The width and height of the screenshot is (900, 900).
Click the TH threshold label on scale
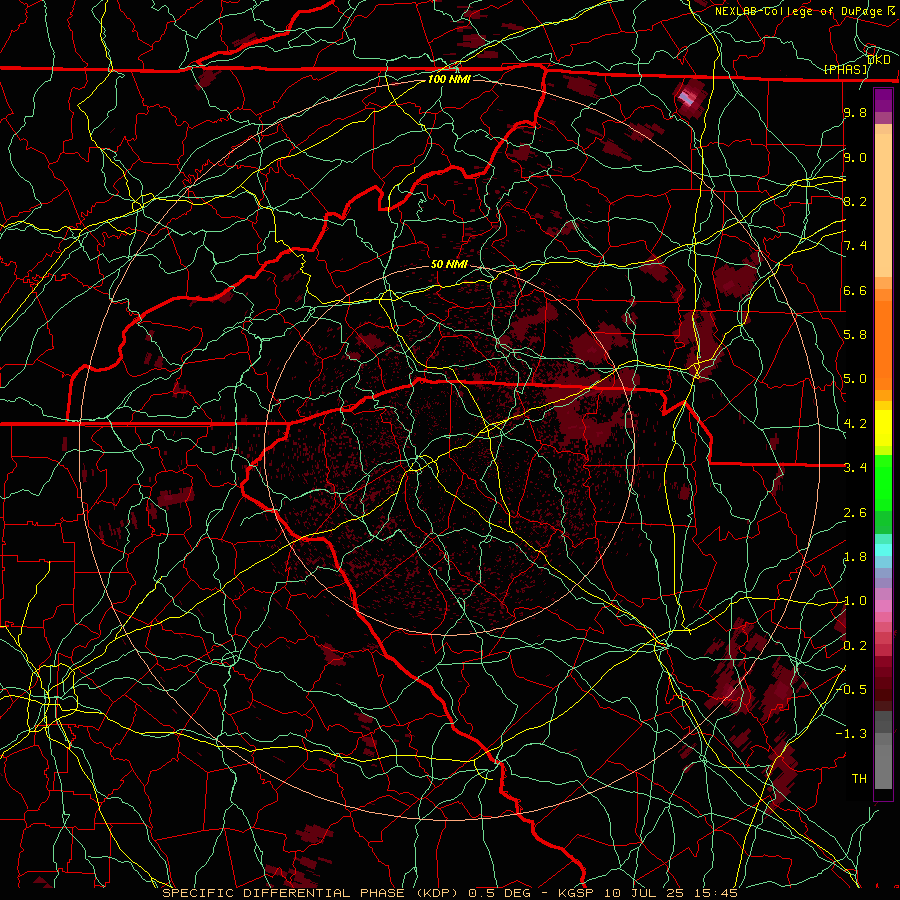859,779
